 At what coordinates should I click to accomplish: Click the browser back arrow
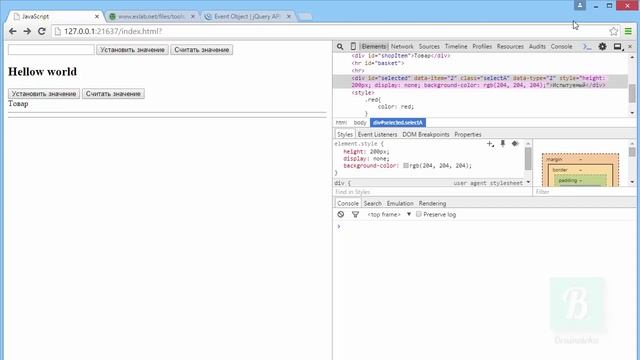(13, 31)
